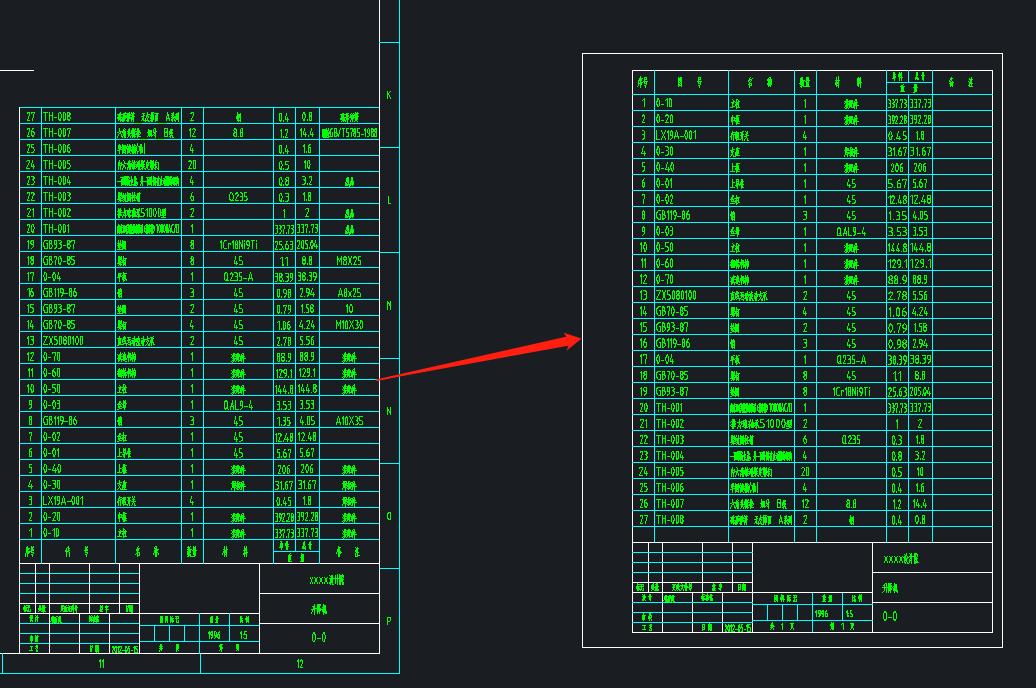This screenshot has width=1036, height=688.
Task: Click the M10X30 remark cell
Action: click(x=349, y=325)
